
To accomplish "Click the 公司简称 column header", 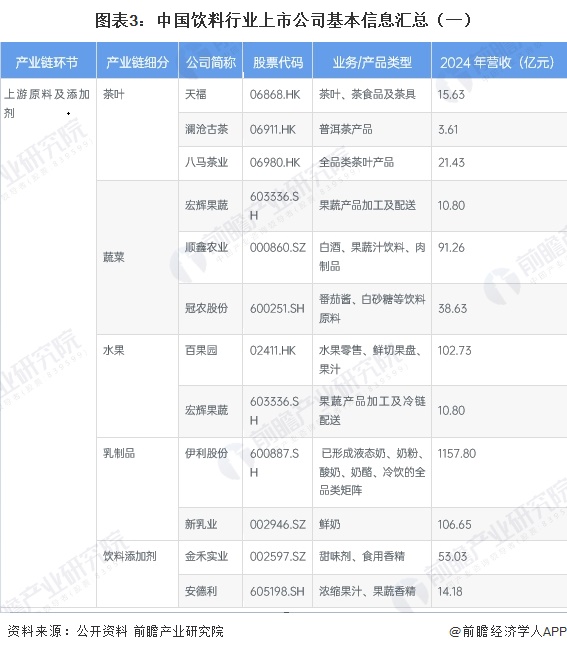I will [210, 61].
